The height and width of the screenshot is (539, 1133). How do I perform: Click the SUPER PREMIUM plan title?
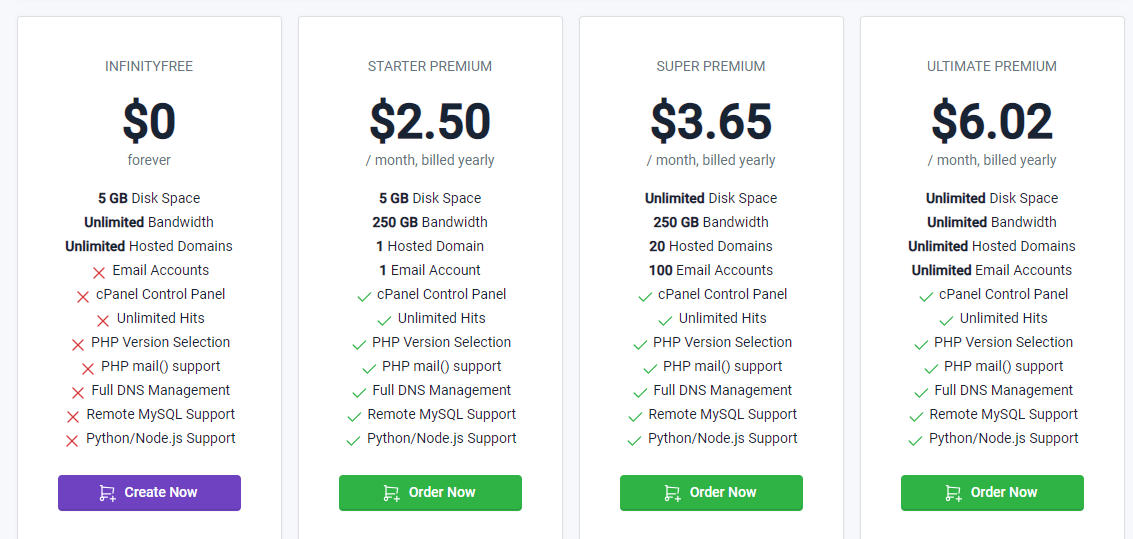pyautogui.click(x=711, y=66)
